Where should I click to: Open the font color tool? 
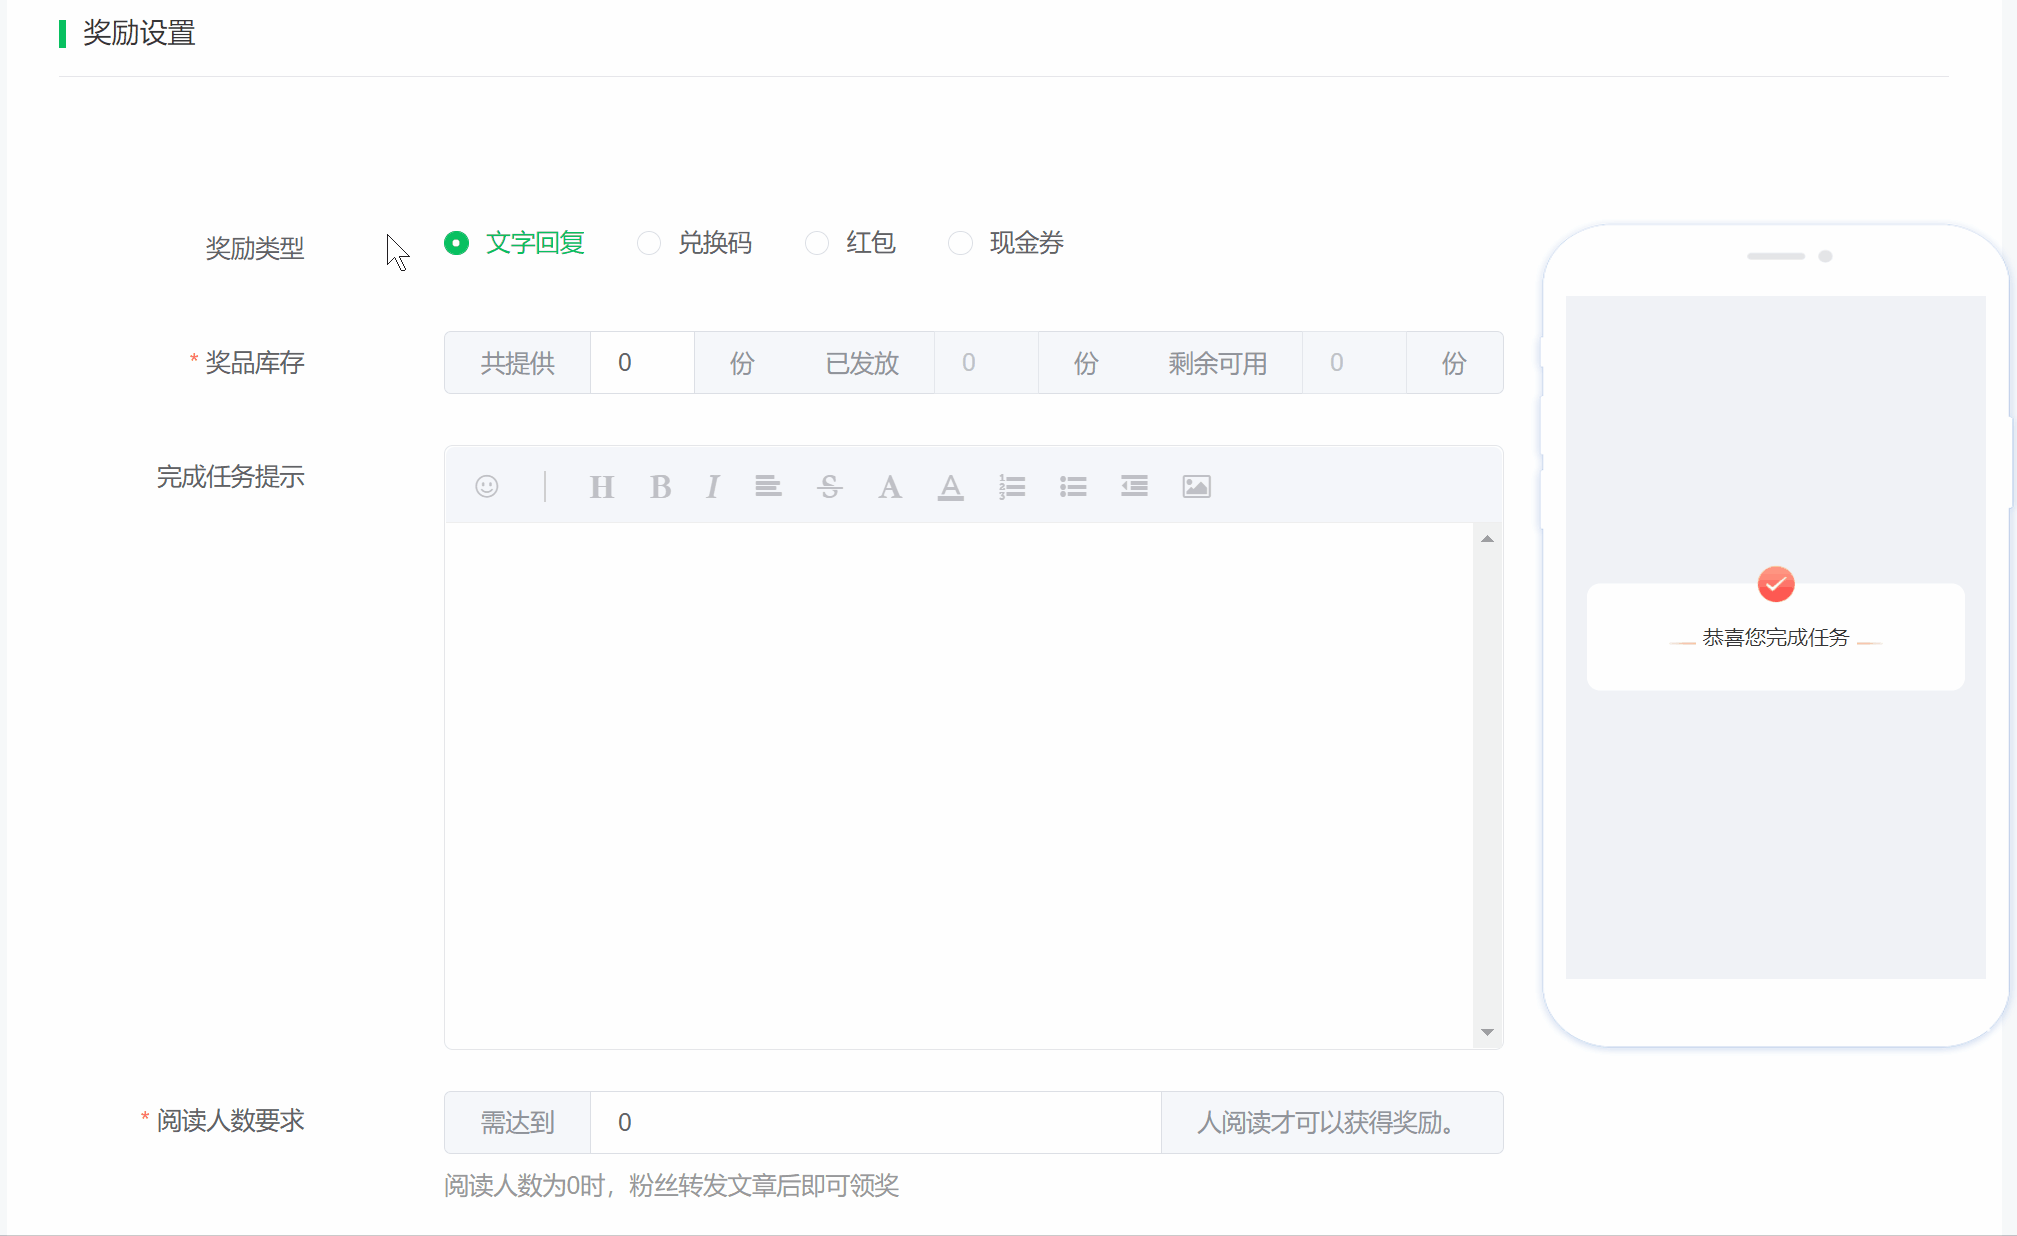pyautogui.click(x=889, y=487)
